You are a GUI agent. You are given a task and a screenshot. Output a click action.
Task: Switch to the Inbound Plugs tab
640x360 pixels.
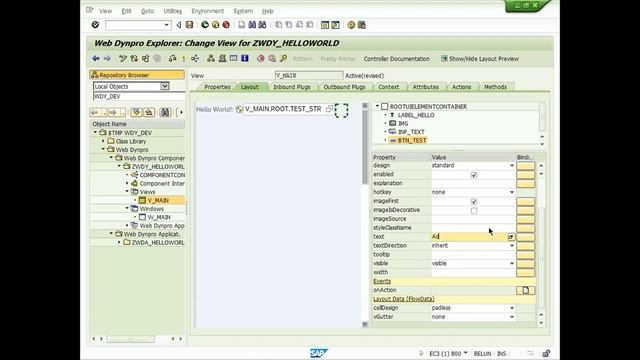tap(292, 87)
